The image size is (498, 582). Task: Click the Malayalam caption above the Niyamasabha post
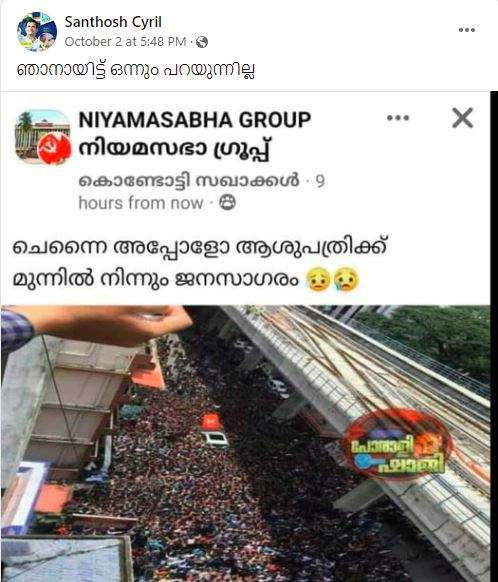[x=136, y=70]
